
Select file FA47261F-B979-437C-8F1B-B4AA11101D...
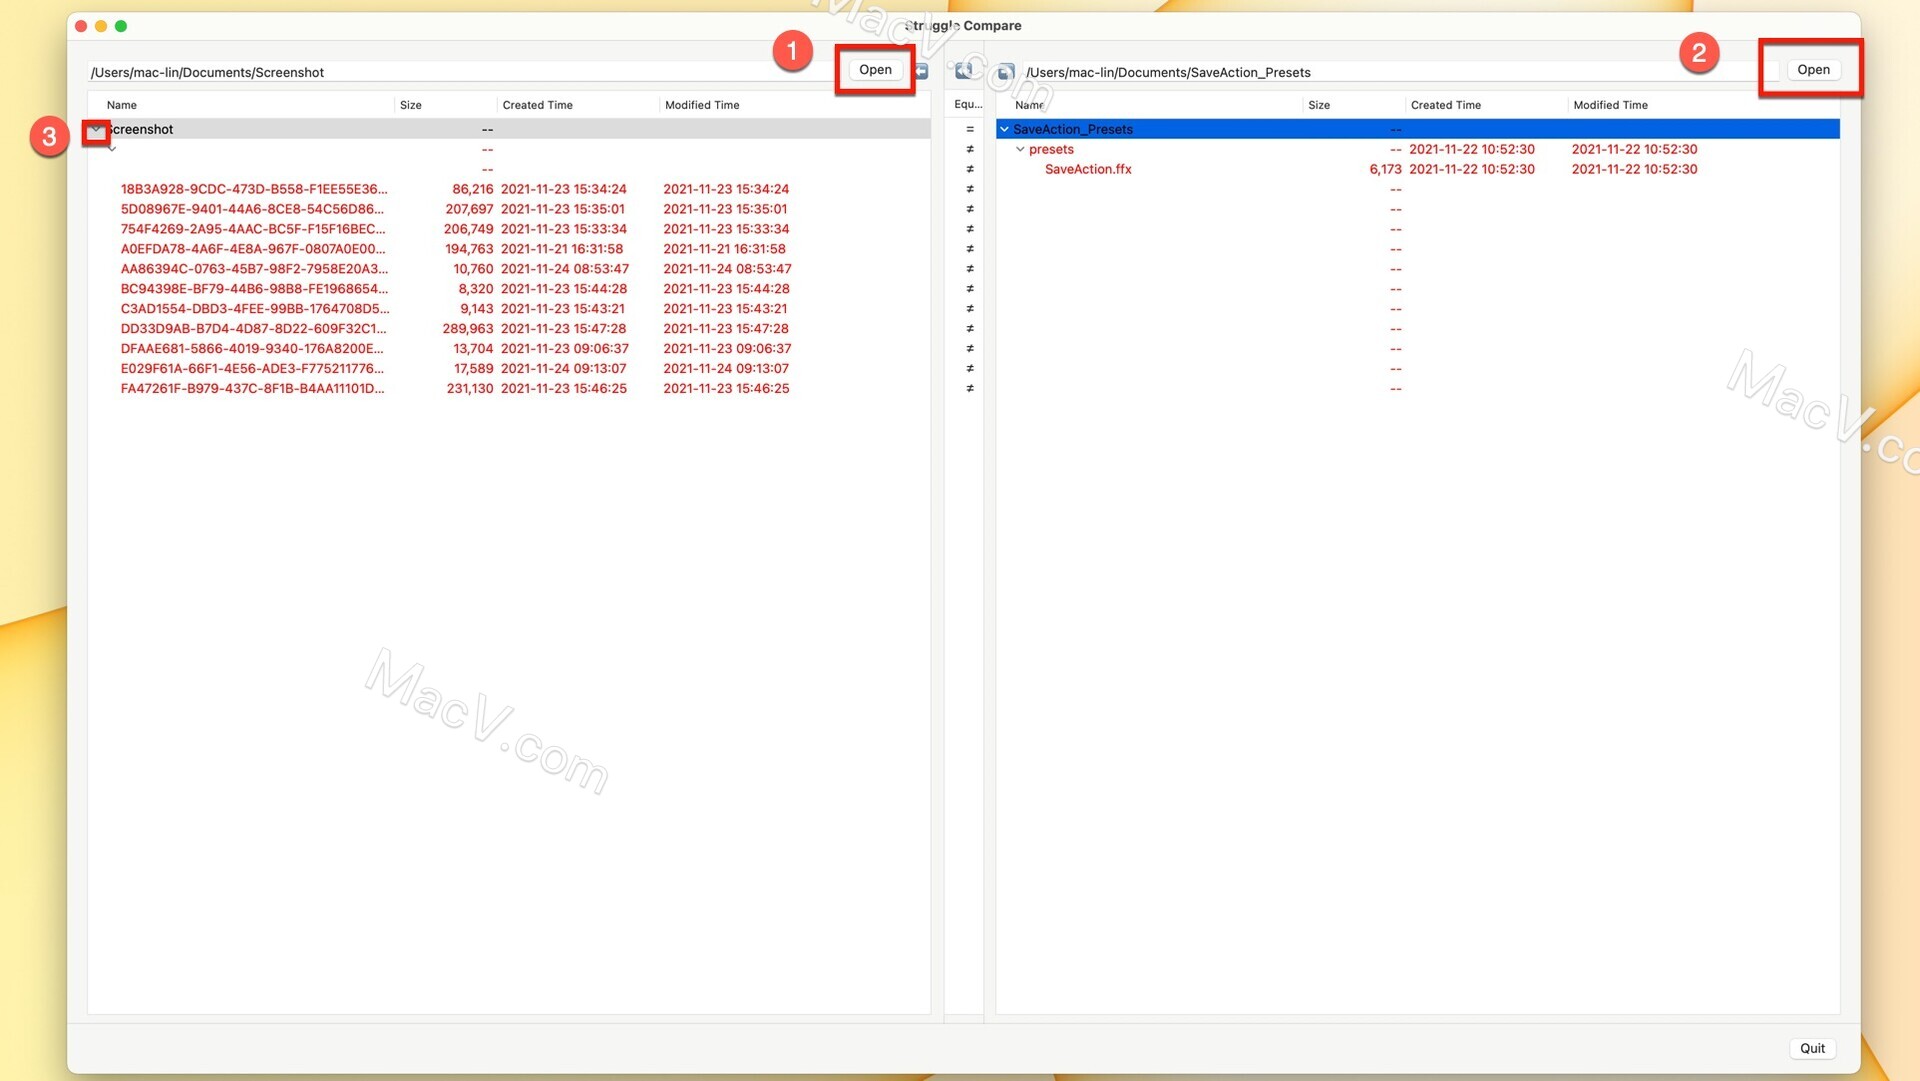click(252, 389)
